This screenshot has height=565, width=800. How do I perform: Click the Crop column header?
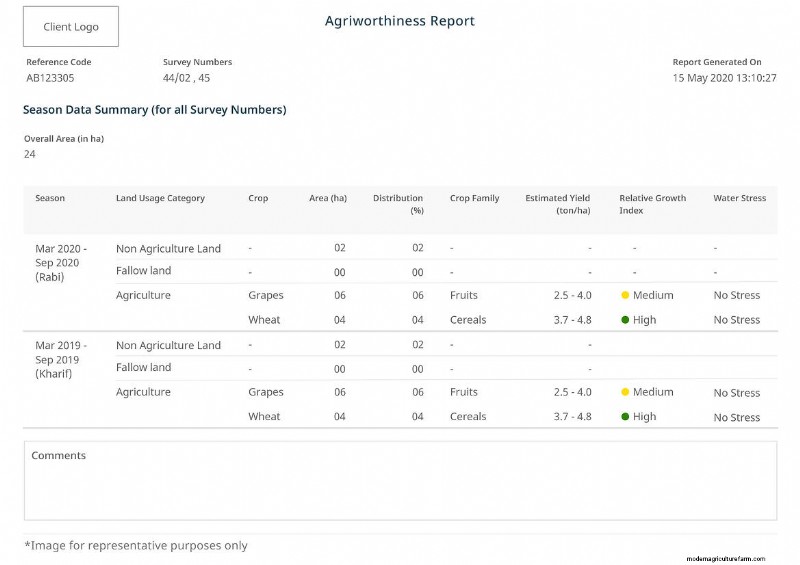pyautogui.click(x=258, y=199)
